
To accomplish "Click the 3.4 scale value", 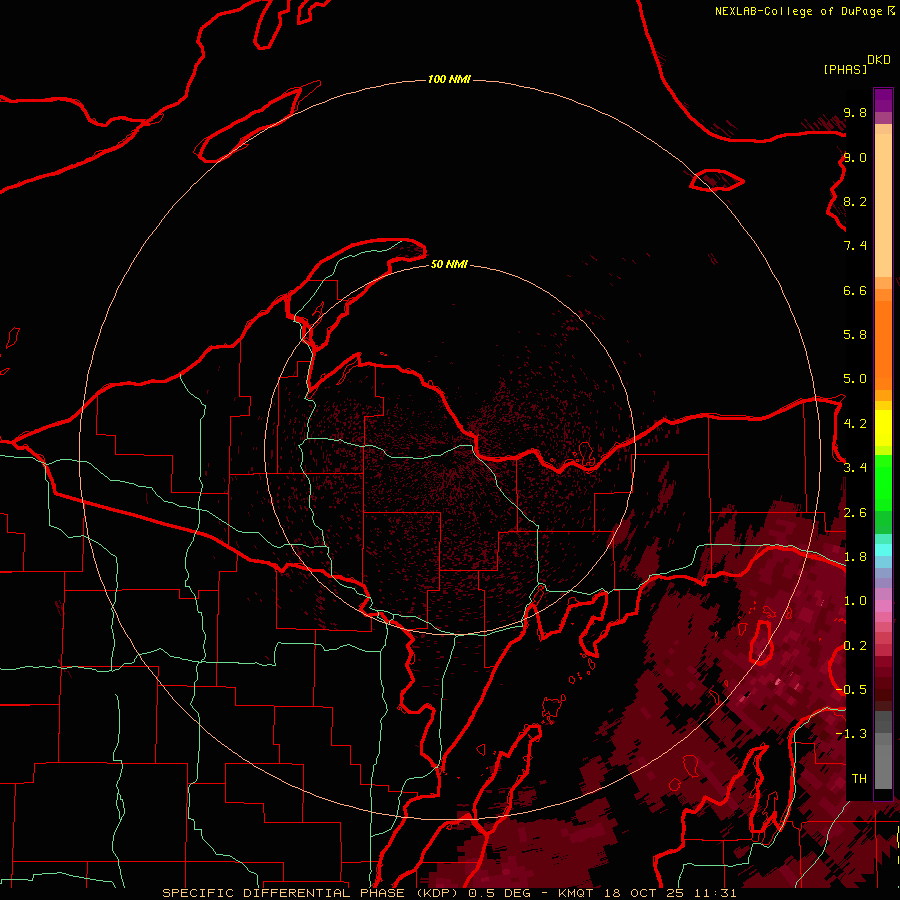I will click(x=855, y=468).
